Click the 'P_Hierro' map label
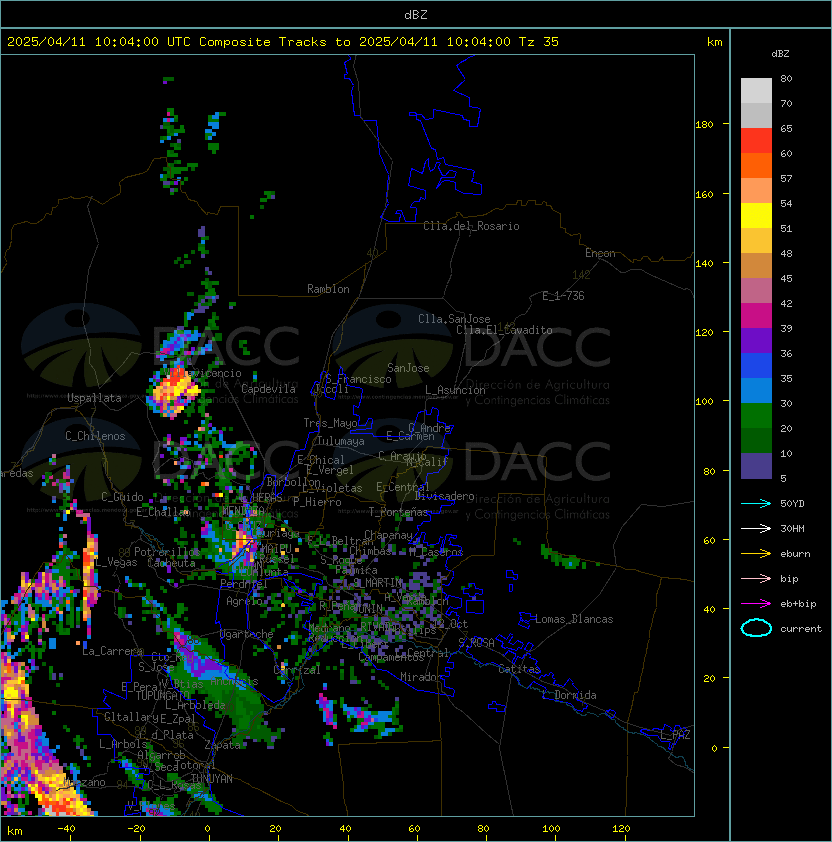 point(317,502)
